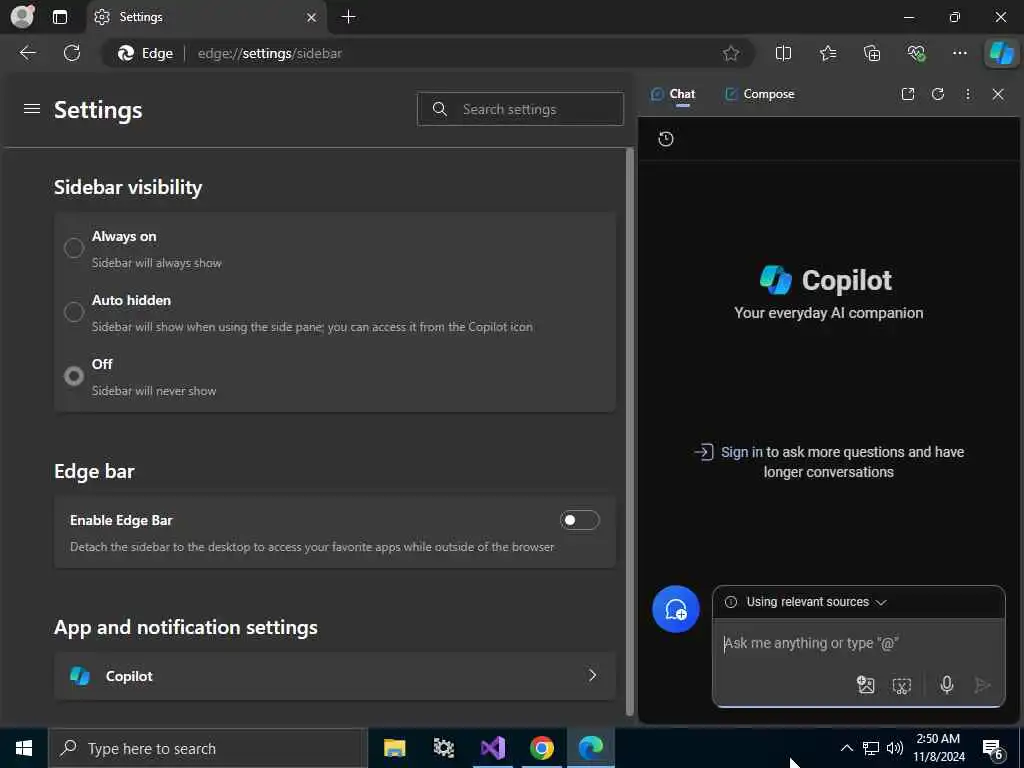
Task: Select the Settings browser tab
Action: (206, 17)
